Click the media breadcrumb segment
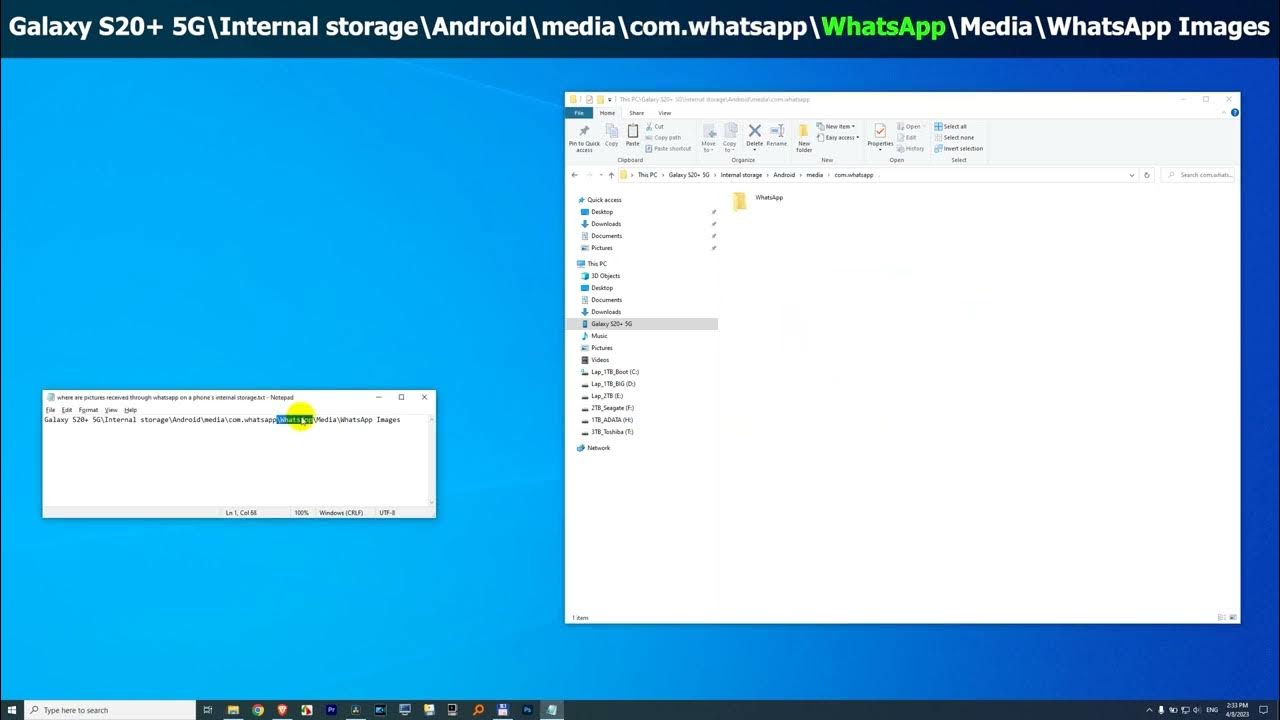Screen dimensions: 1280x720 coord(815,175)
